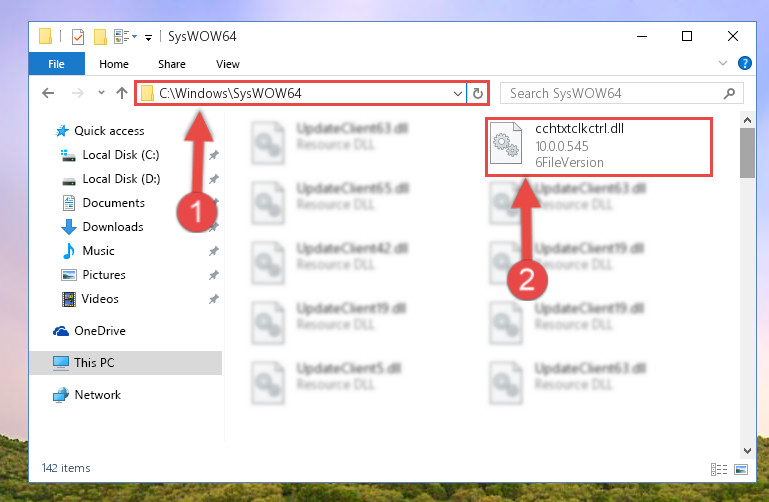Click the Search SysWOW64 input field

click(614, 93)
